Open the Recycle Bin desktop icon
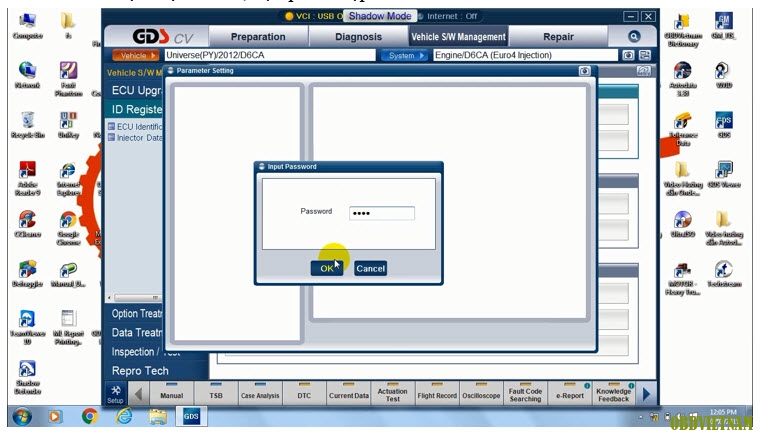The height and width of the screenshot is (434, 760). coord(28,125)
